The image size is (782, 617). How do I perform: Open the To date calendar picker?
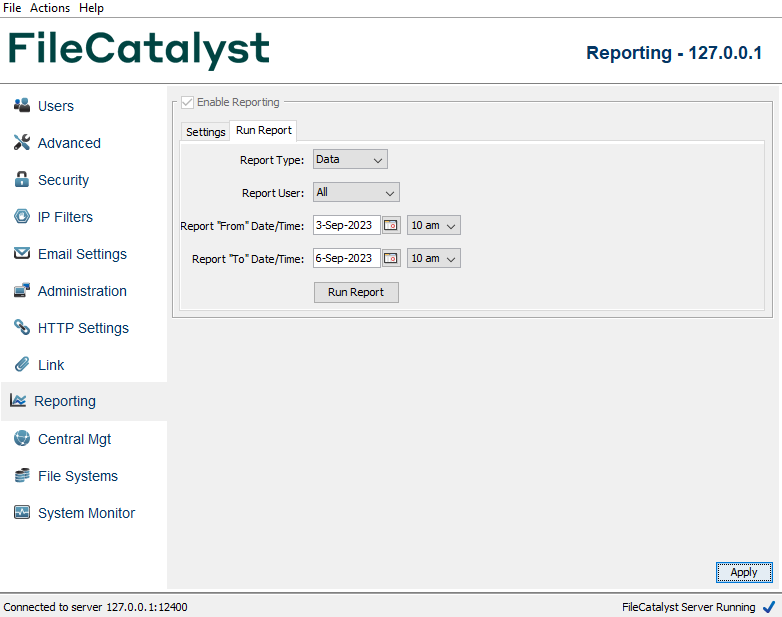click(x=391, y=258)
